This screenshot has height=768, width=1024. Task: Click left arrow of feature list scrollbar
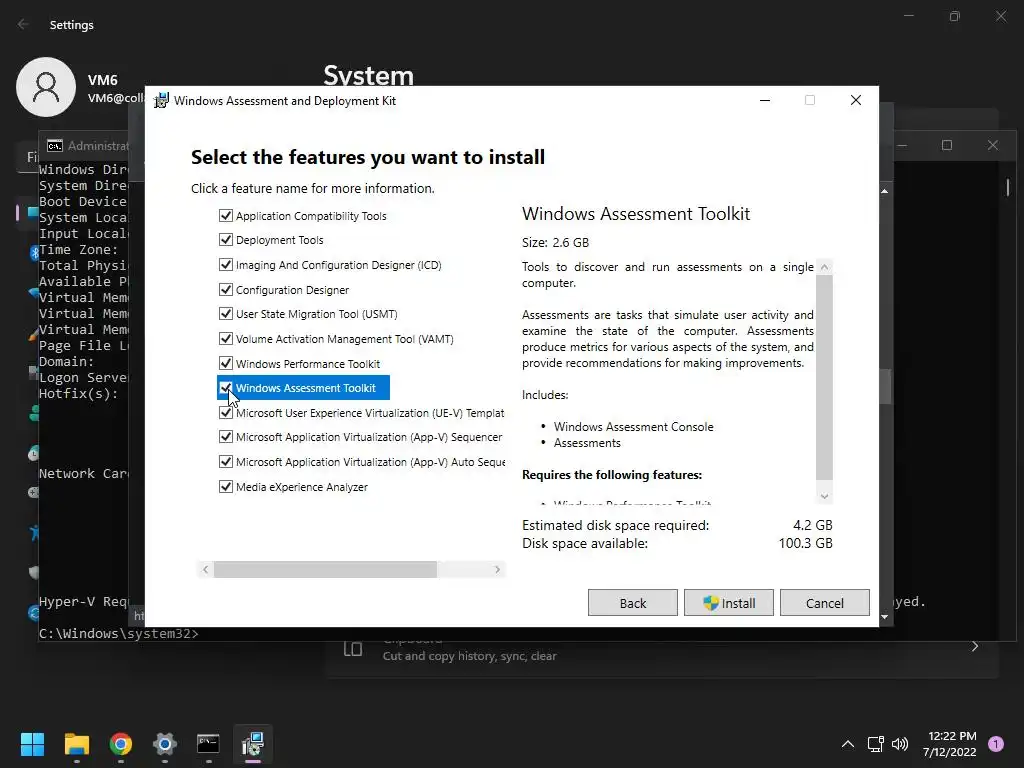[205, 569]
